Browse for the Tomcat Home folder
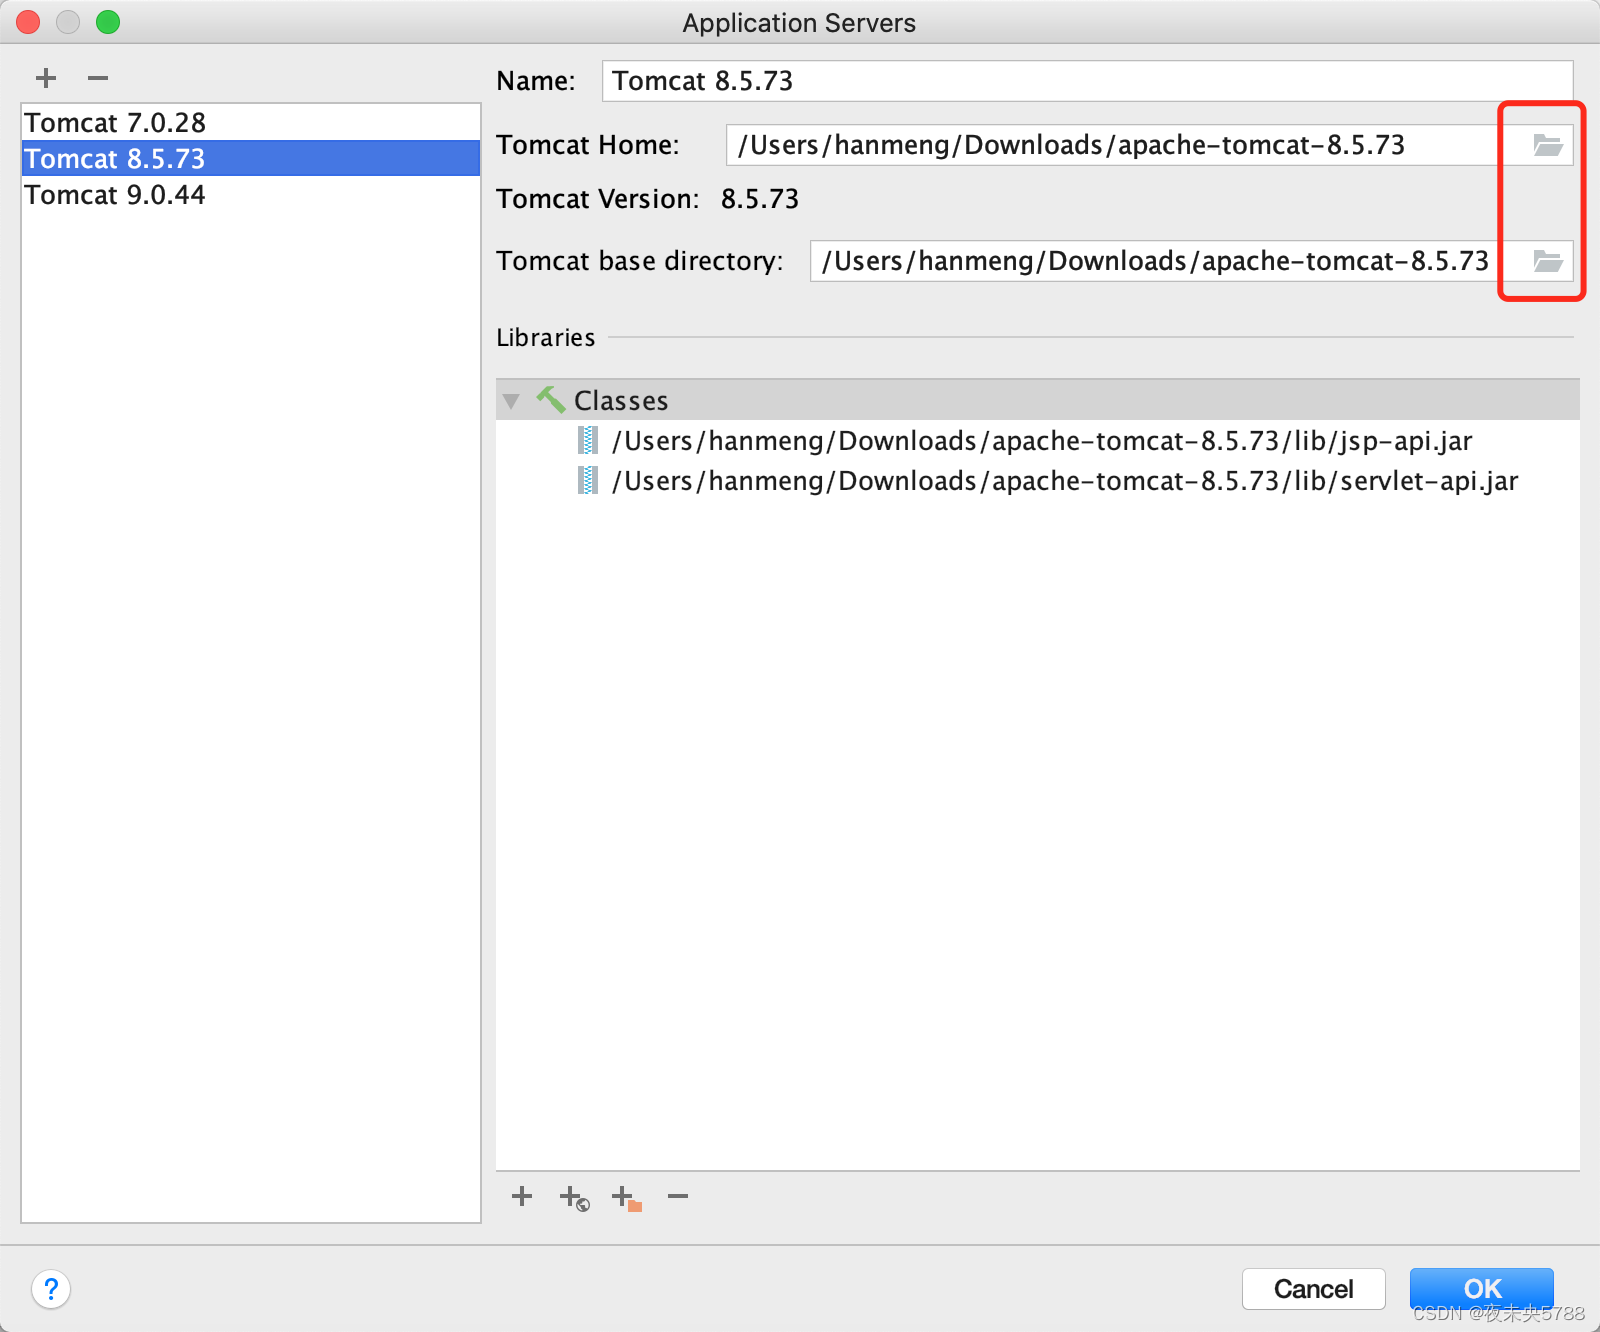This screenshot has height=1332, width=1600. (x=1547, y=145)
